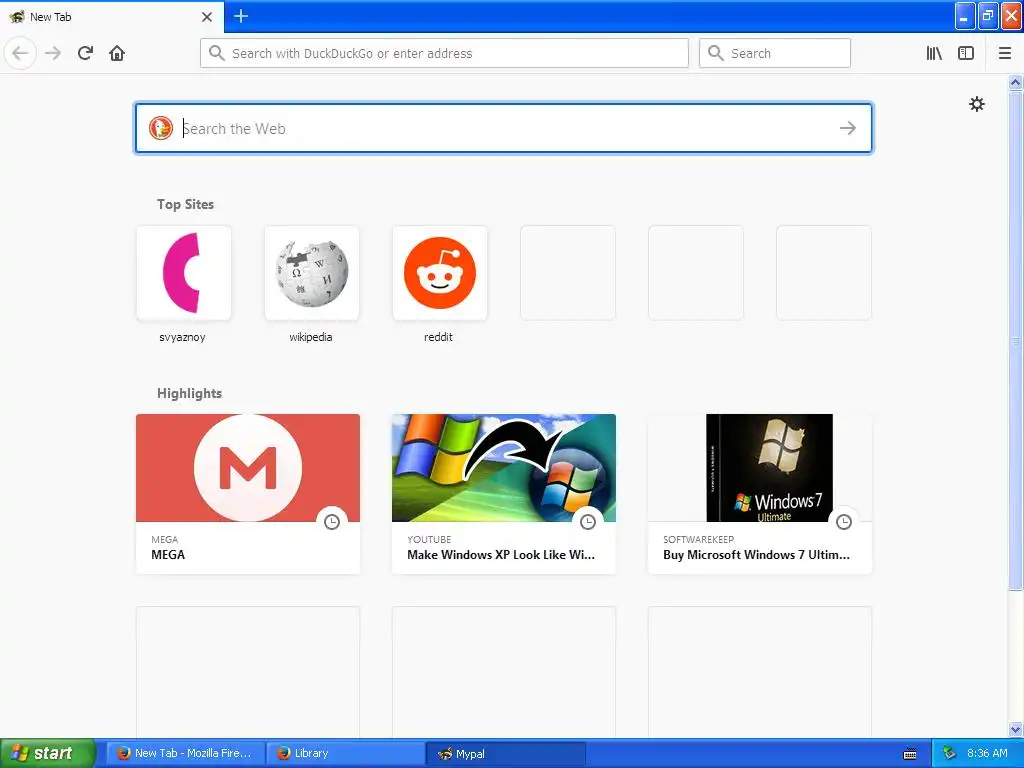
Task: Go forward with the forward arrow
Action: (x=53, y=53)
